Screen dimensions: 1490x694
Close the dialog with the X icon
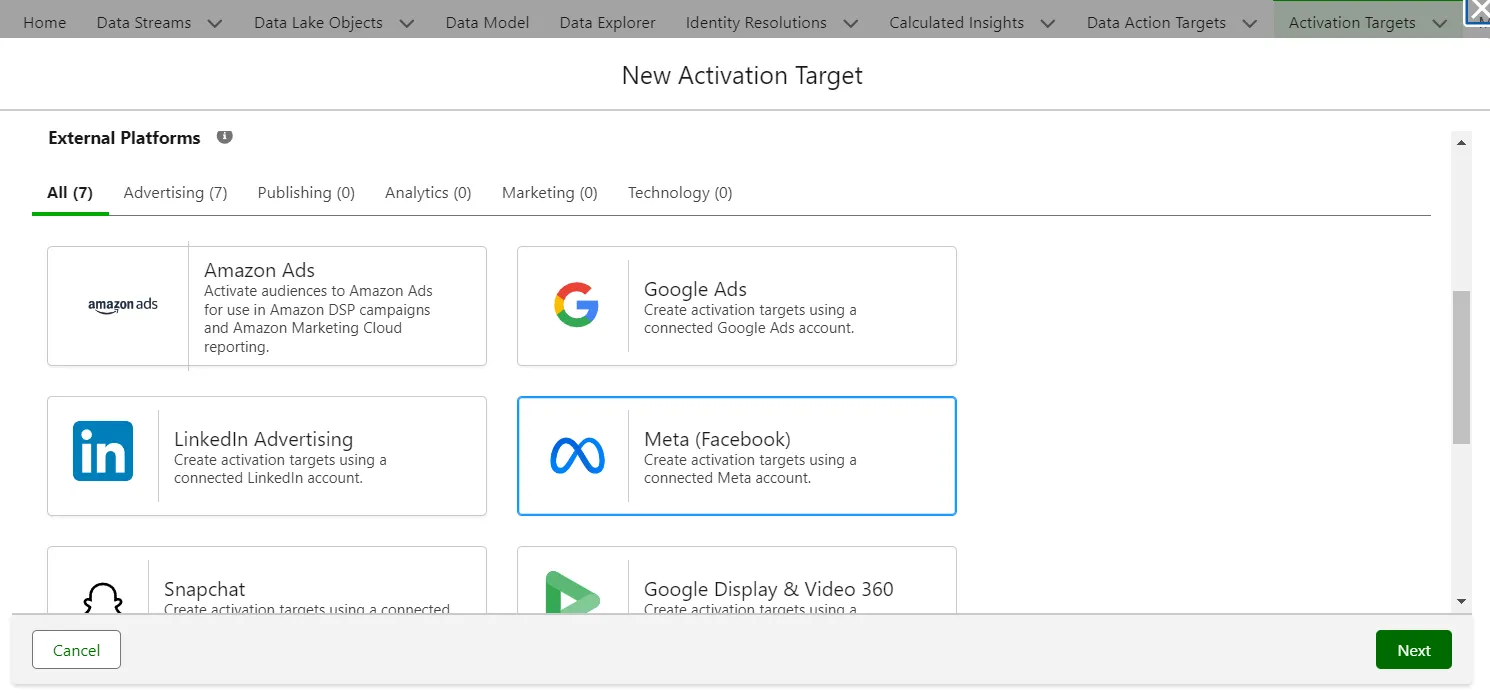(1478, 11)
